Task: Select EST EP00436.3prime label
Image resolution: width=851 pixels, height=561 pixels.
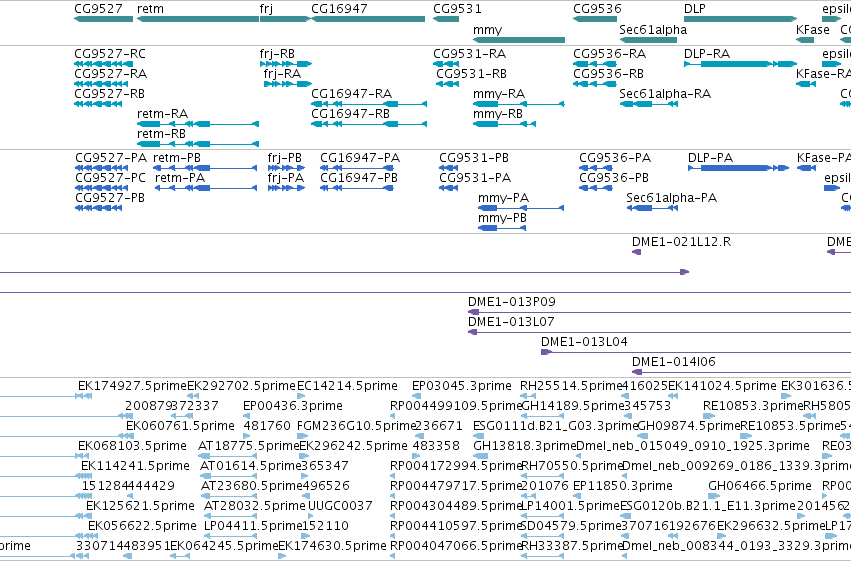Action: pyautogui.click(x=293, y=406)
